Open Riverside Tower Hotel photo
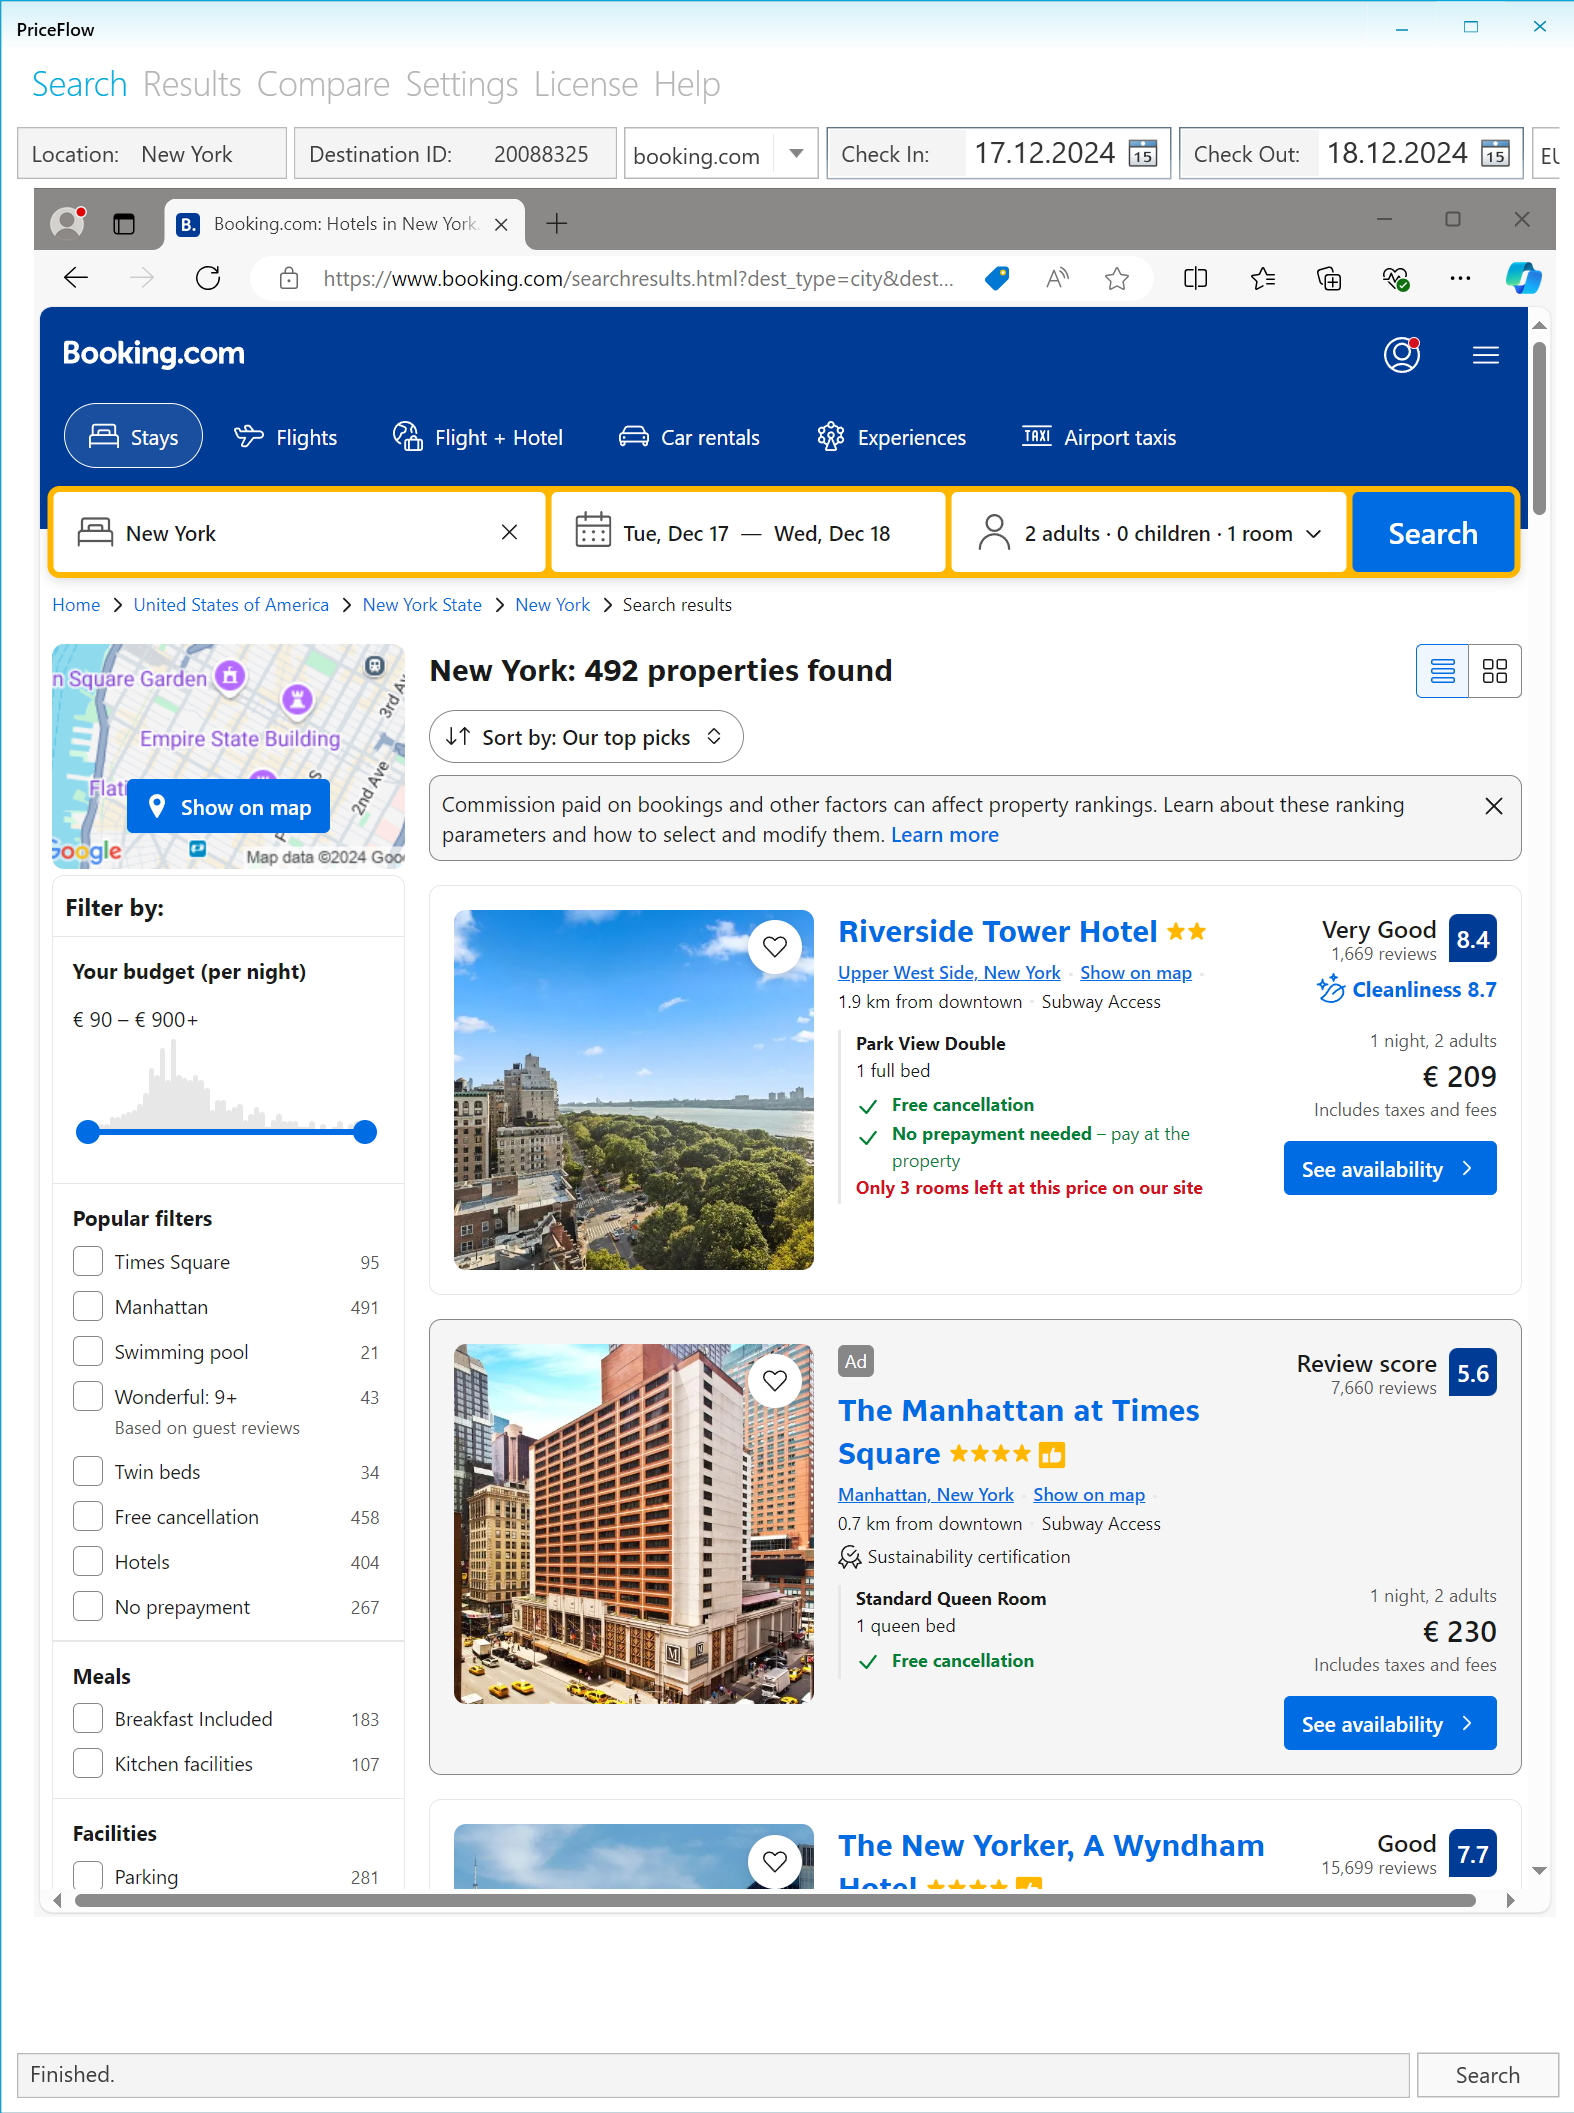Image resolution: width=1574 pixels, height=2113 pixels. click(x=634, y=1090)
